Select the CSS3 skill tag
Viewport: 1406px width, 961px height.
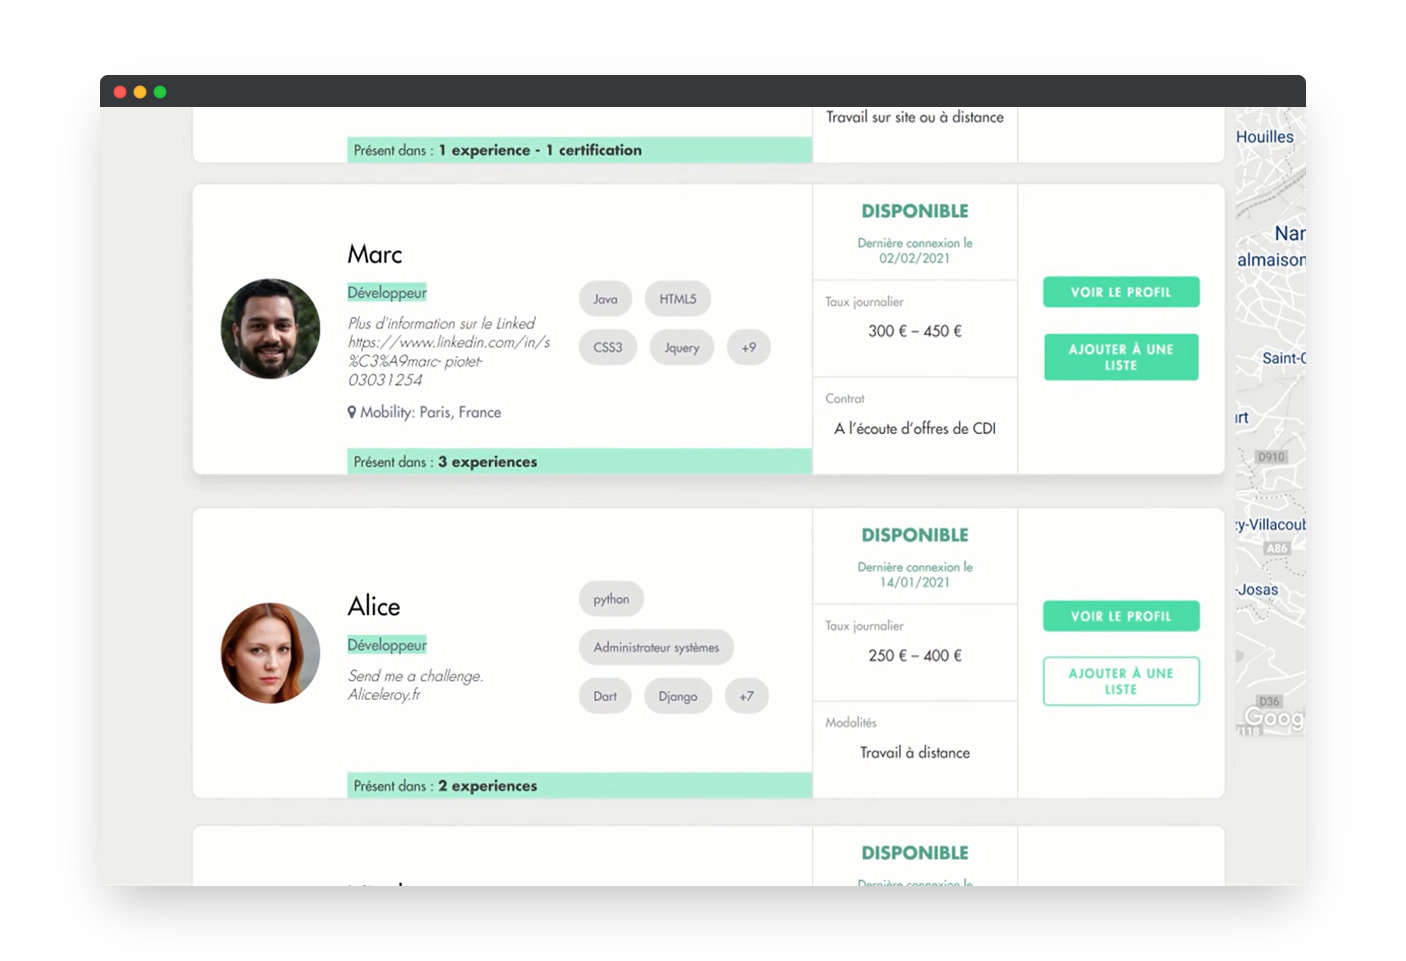pos(608,347)
